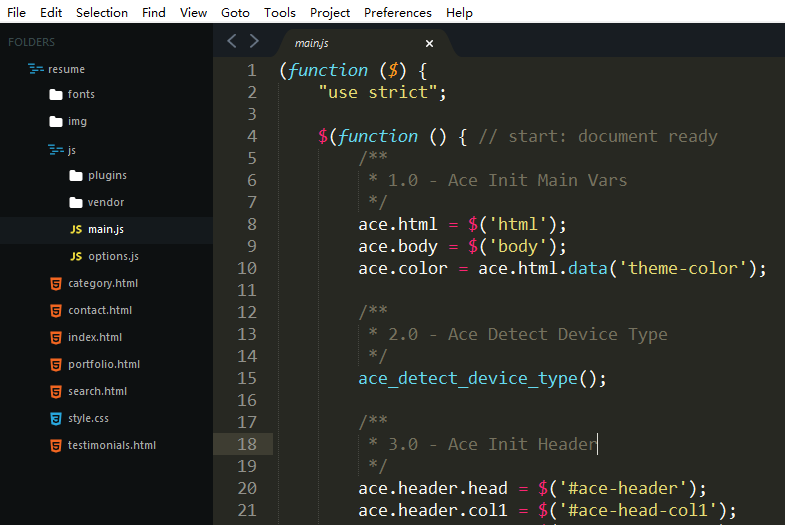Open options.js in the sidebar

[x=113, y=256]
